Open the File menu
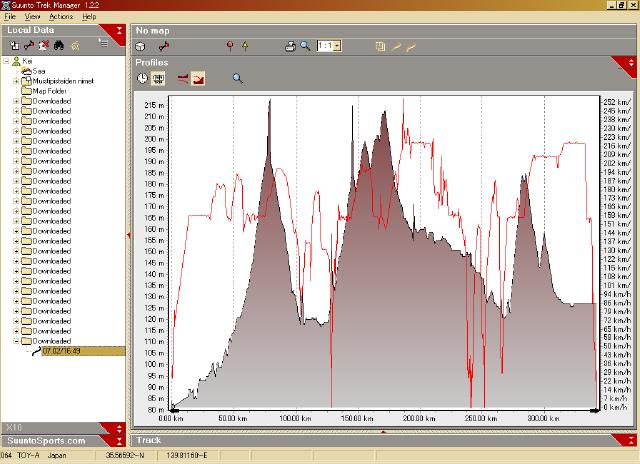Viewport: 640px width, 464px height. [x=10, y=16]
